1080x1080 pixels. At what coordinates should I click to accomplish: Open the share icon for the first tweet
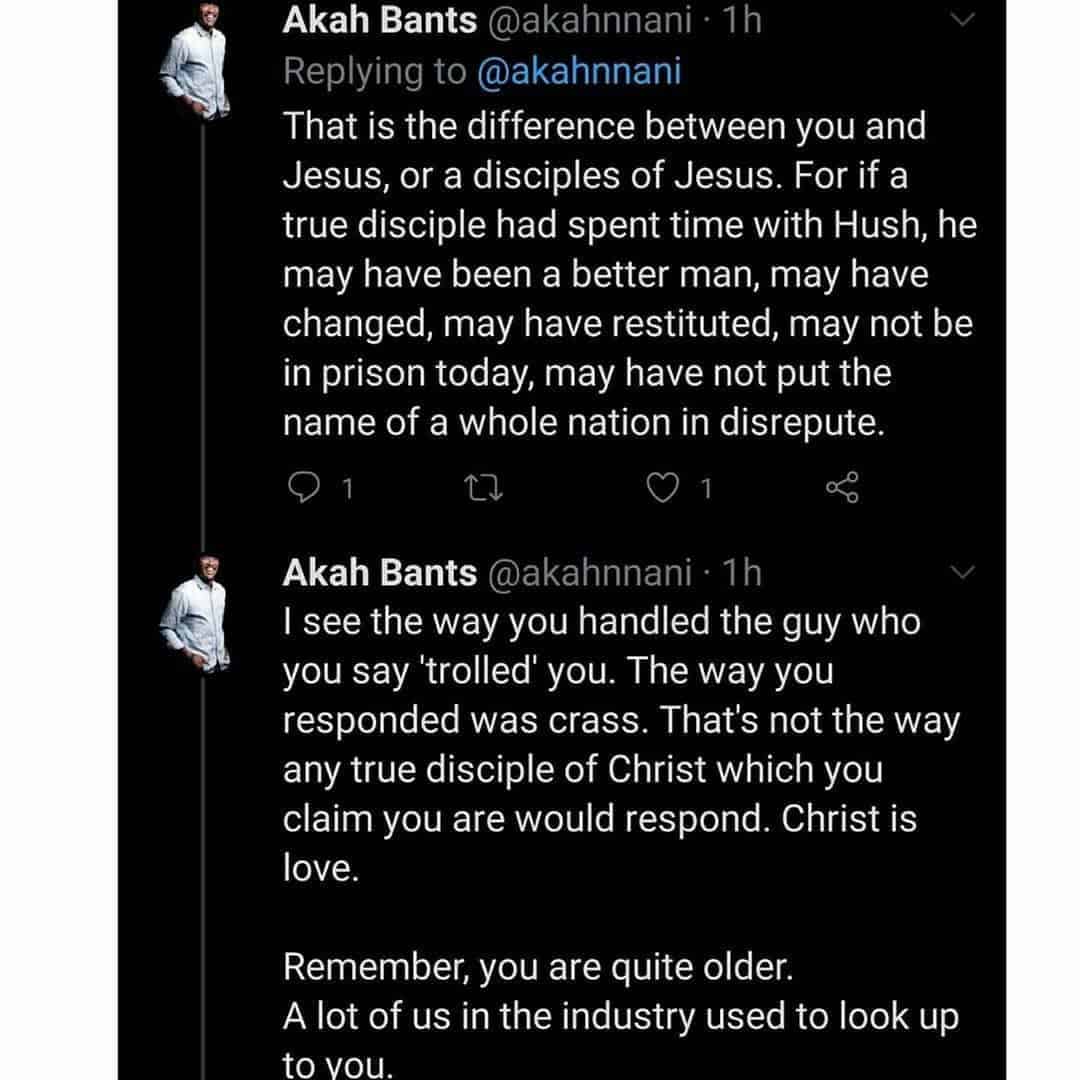tap(842, 488)
